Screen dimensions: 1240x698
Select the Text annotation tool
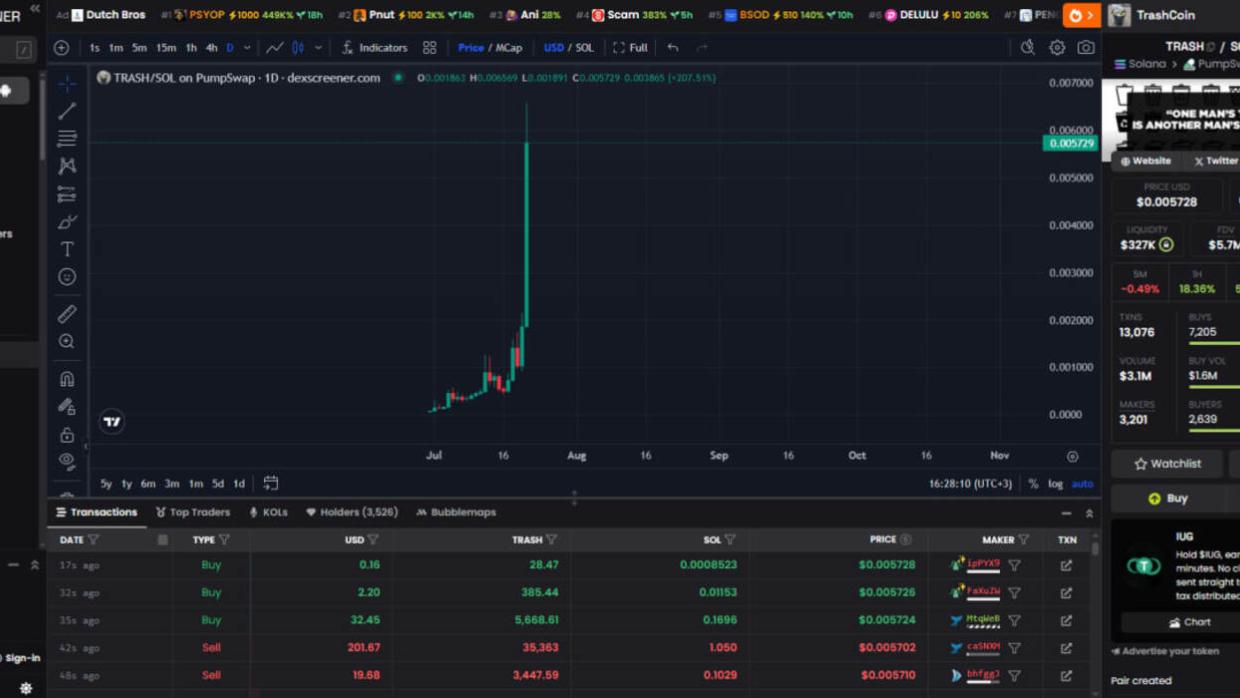[x=67, y=249]
